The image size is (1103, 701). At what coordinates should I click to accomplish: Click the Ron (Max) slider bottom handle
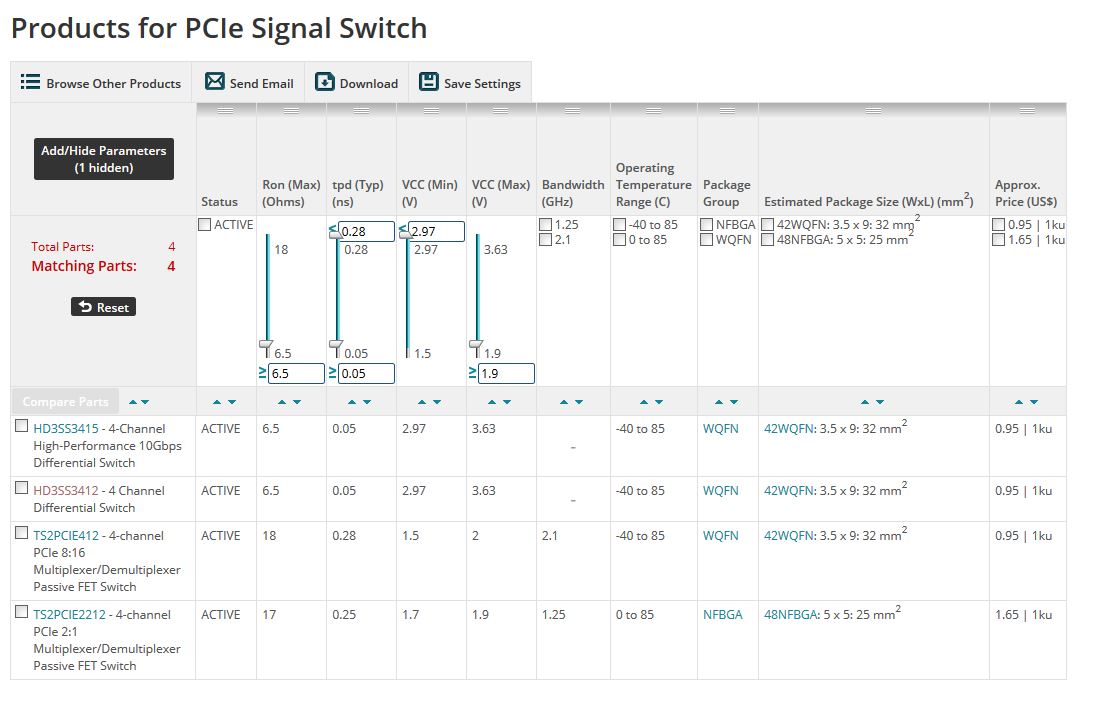266,347
